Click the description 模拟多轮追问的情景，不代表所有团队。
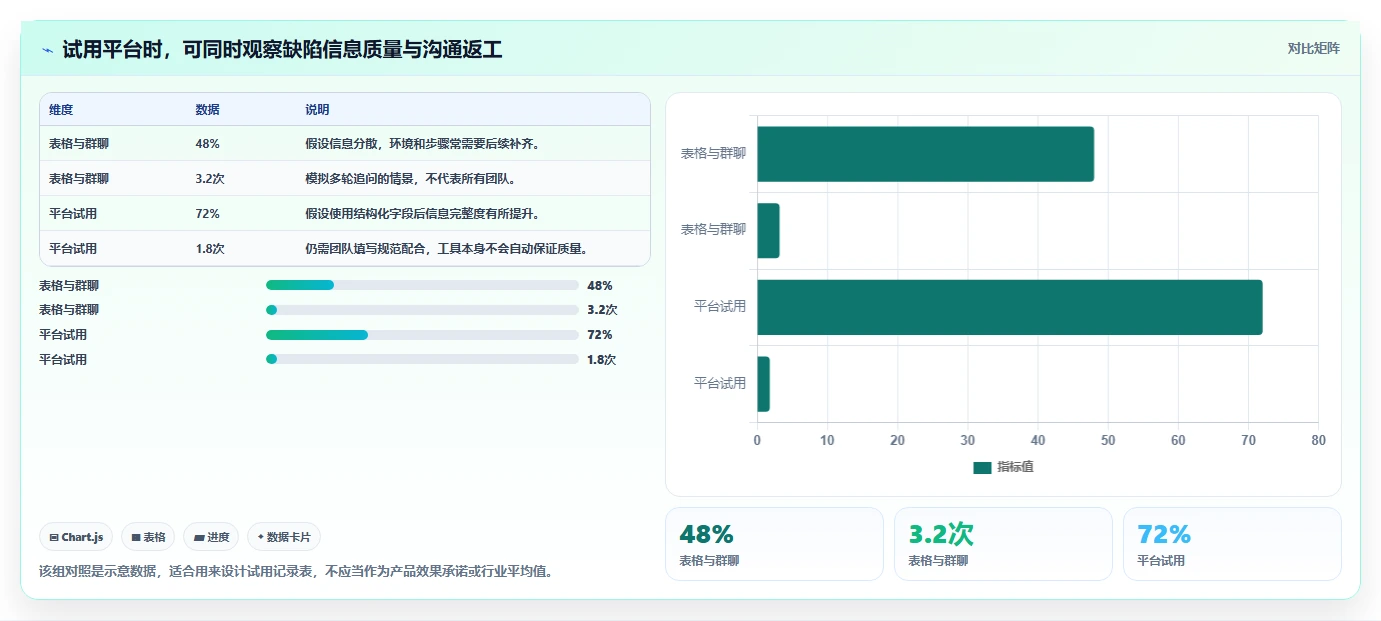The width and height of the screenshot is (1381, 621). pos(410,179)
